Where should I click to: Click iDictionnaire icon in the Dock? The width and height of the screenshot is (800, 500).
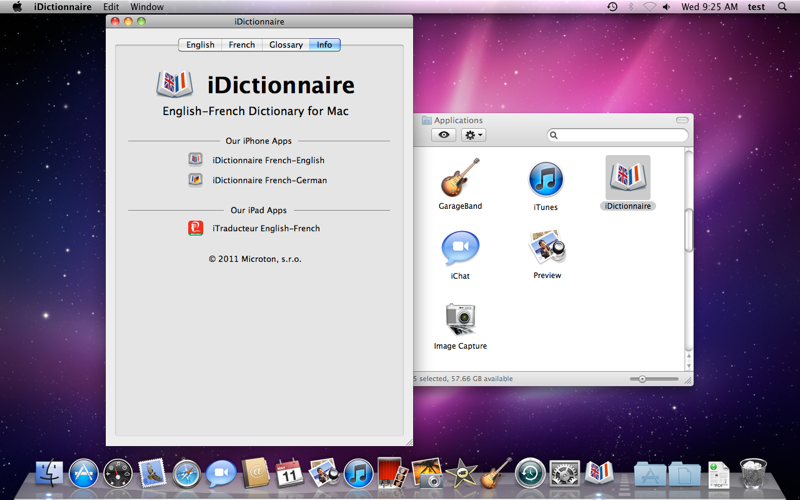pyautogui.click(x=599, y=472)
